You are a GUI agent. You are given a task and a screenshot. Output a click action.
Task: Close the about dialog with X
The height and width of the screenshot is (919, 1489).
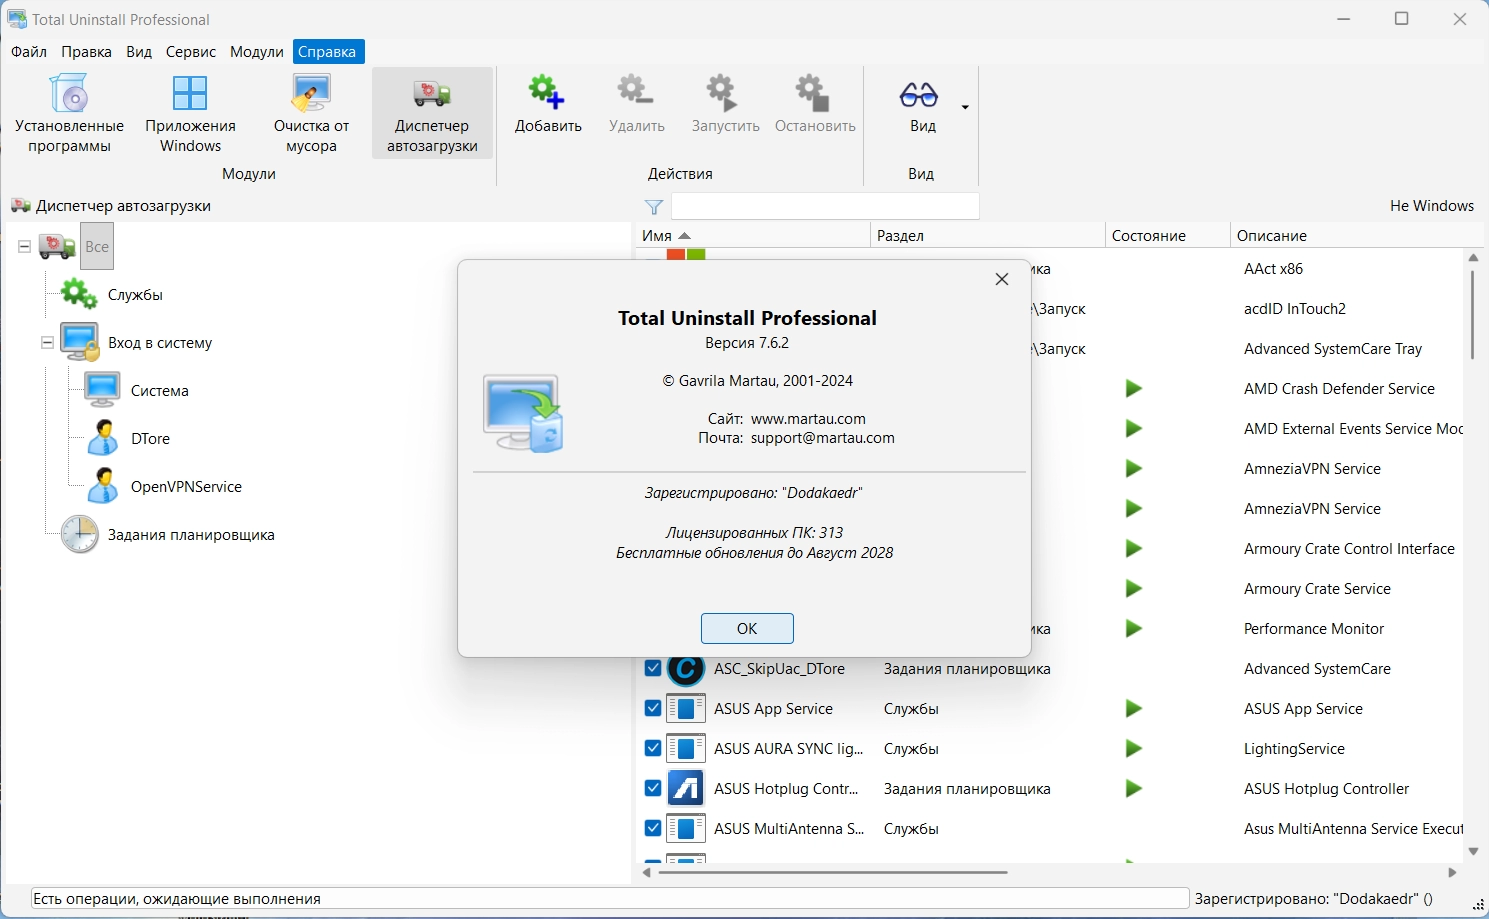[x=1002, y=279]
